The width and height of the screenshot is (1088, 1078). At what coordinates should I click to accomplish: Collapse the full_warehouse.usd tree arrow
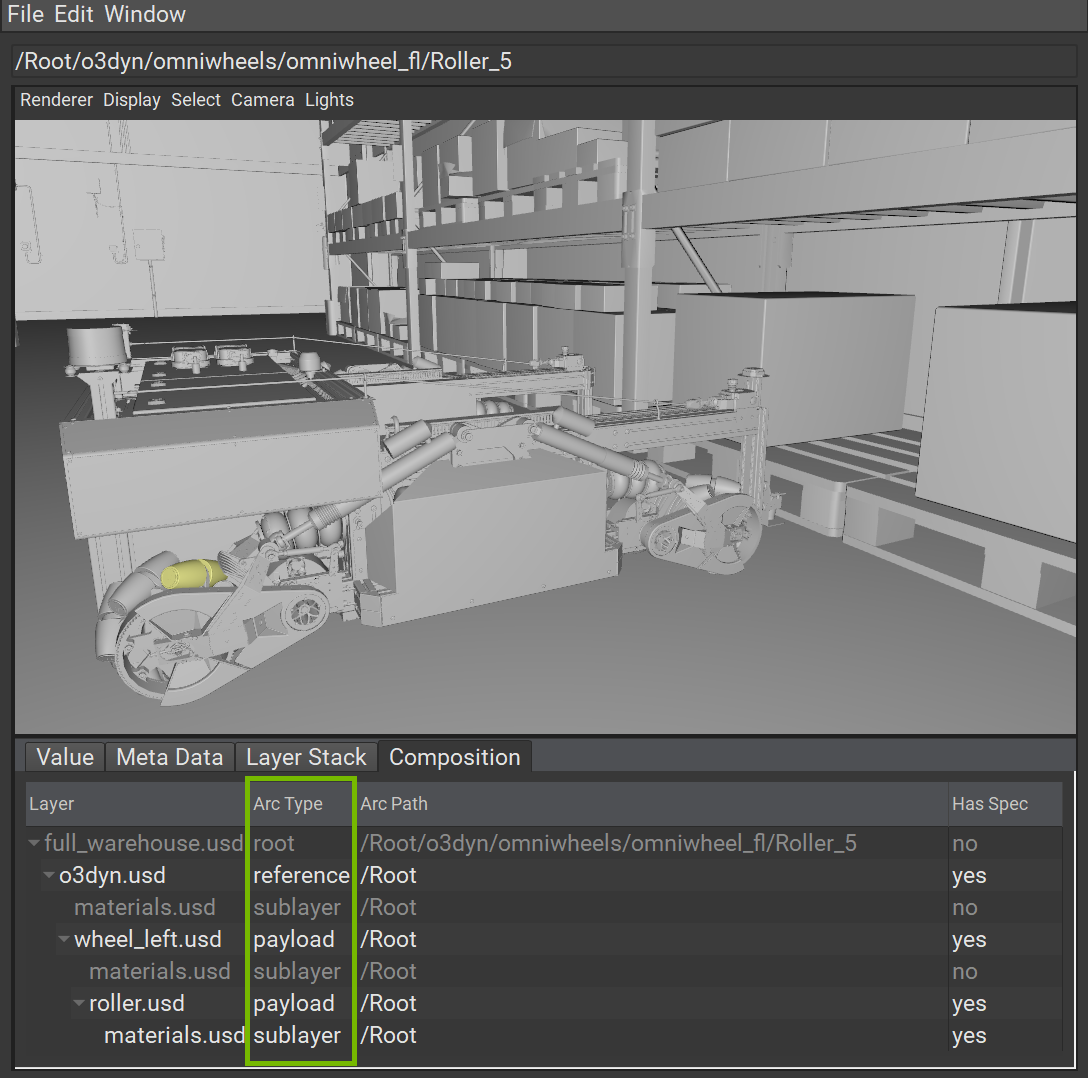click(x=36, y=844)
